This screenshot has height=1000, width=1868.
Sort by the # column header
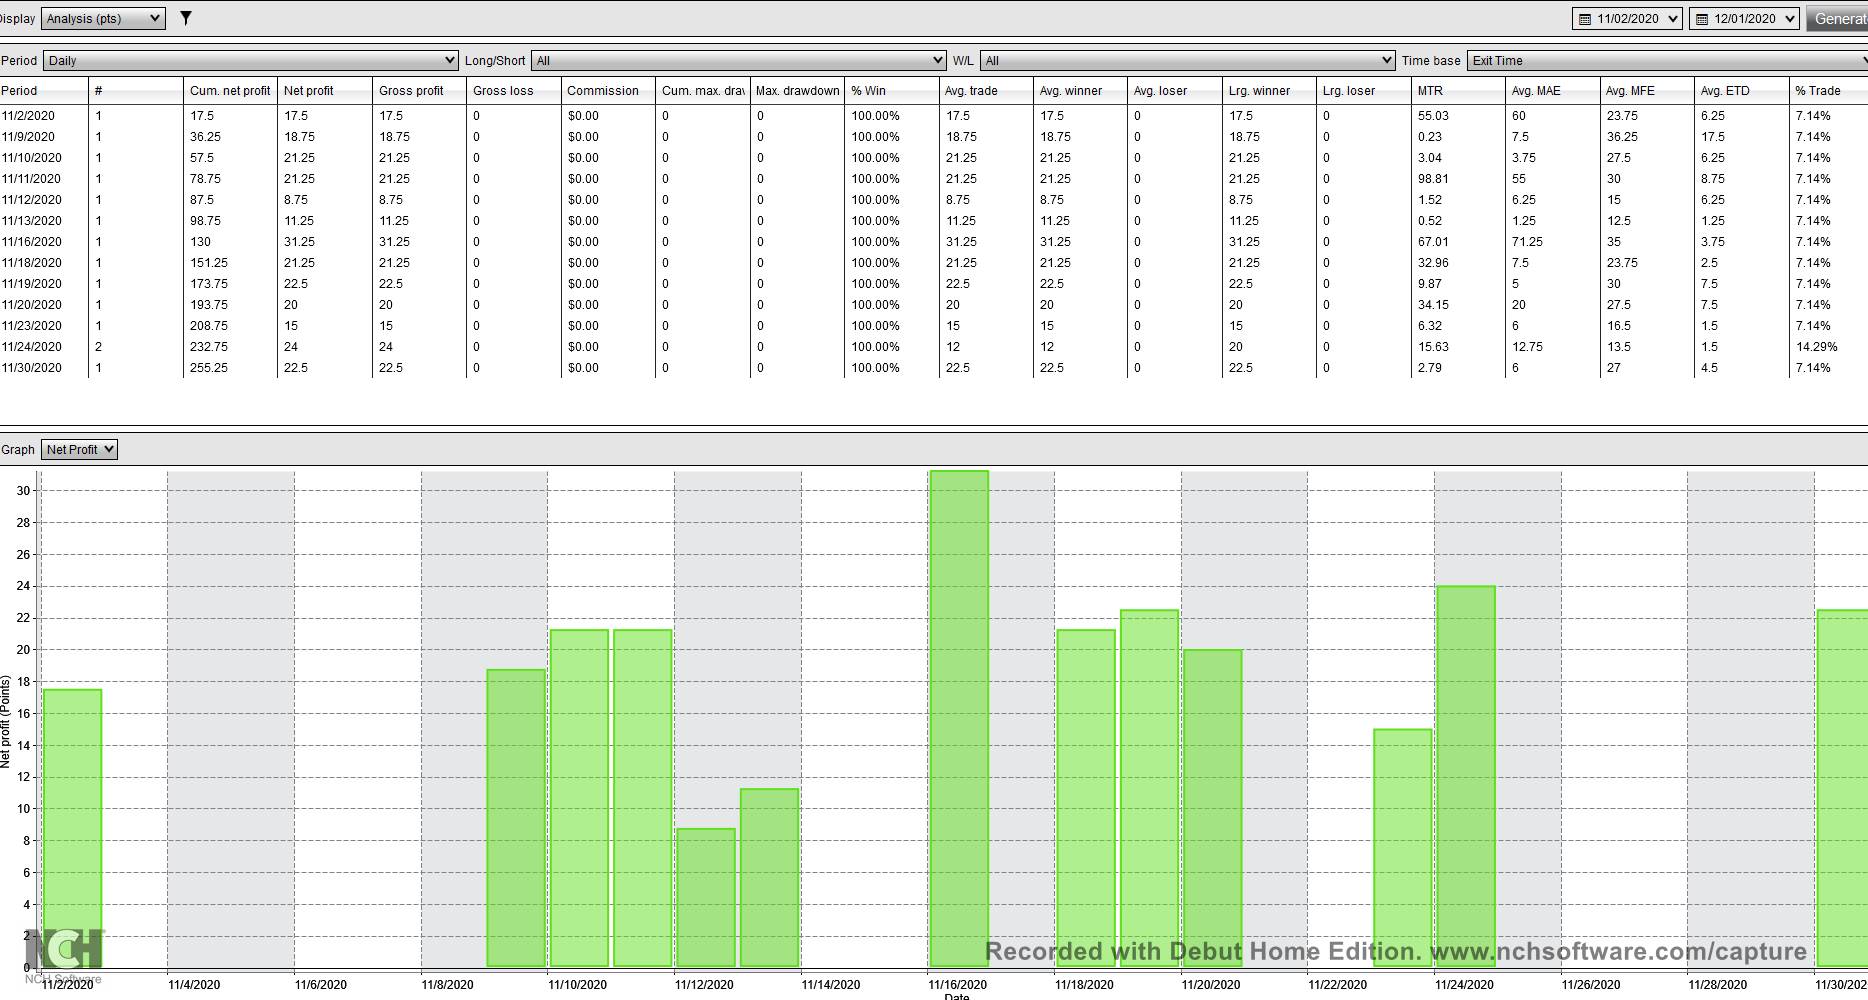[136, 90]
